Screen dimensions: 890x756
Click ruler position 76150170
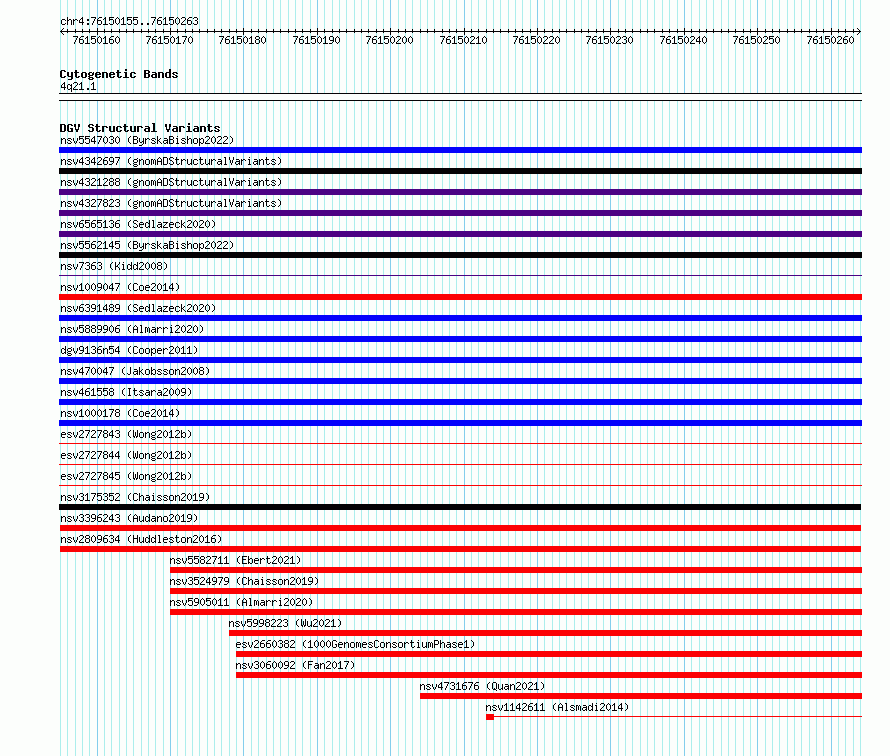[169, 40]
